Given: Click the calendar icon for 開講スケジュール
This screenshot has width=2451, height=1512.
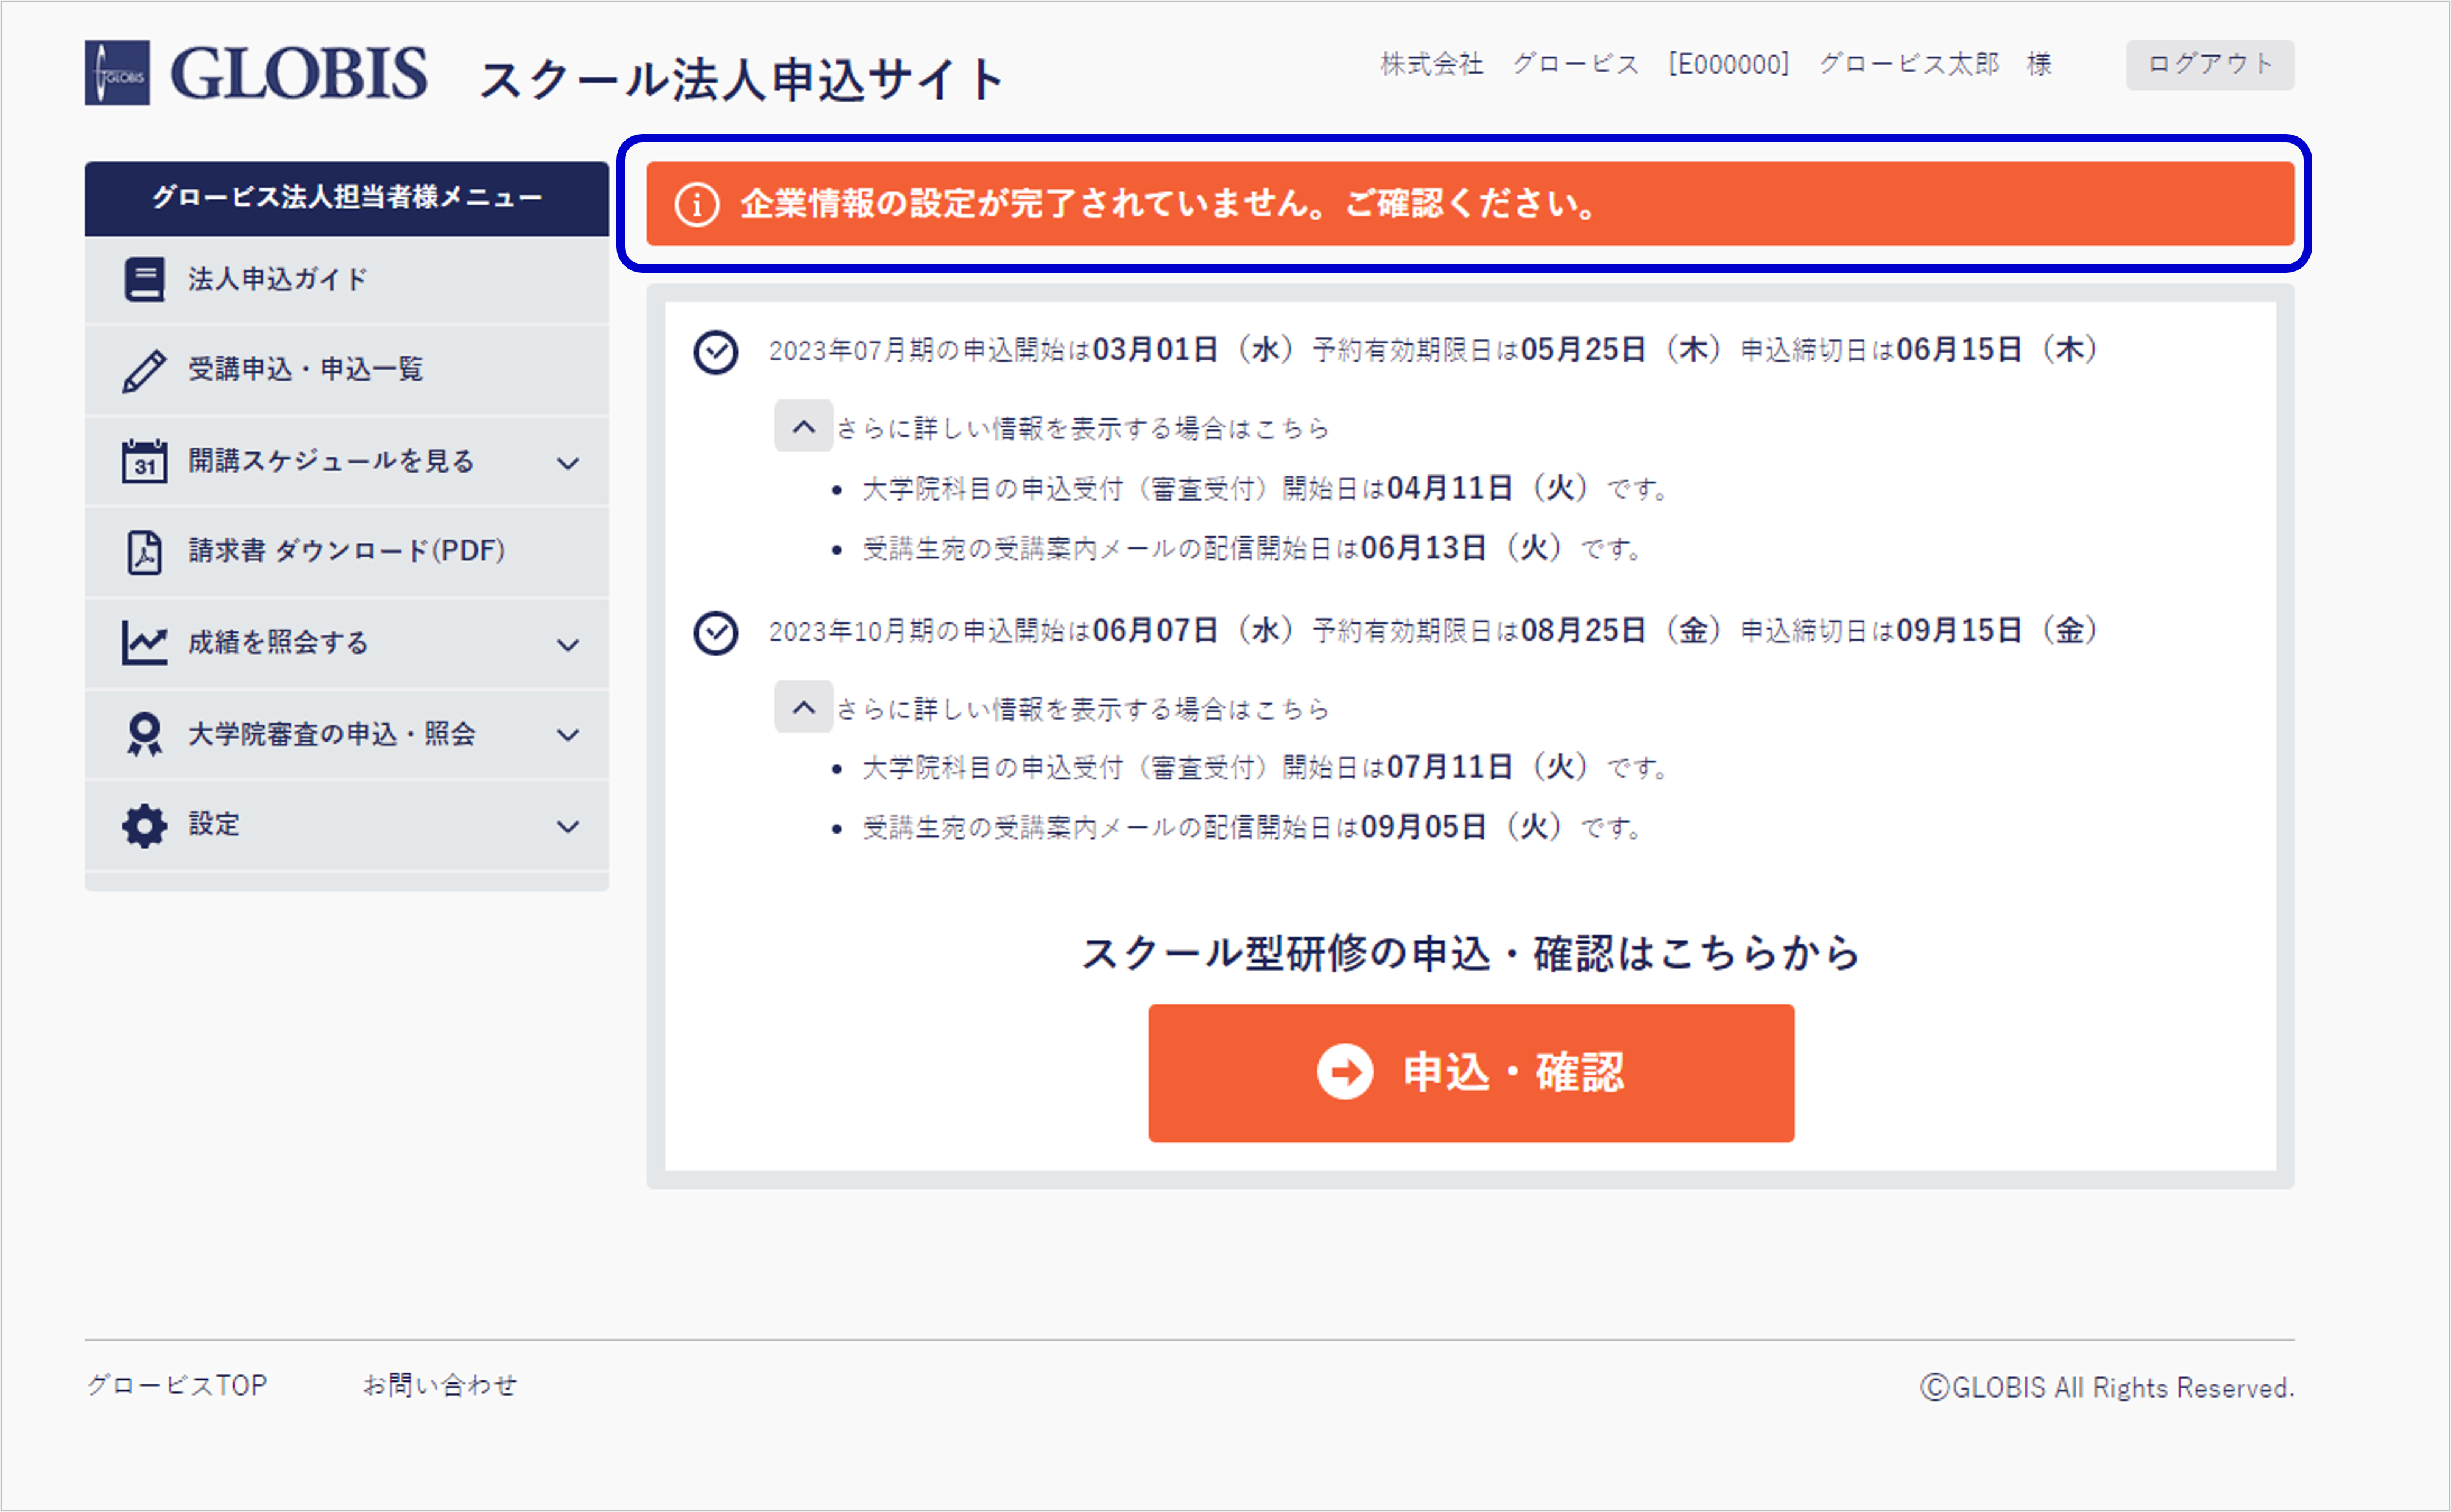Looking at the screenshot, I should (x=144, y=461).
